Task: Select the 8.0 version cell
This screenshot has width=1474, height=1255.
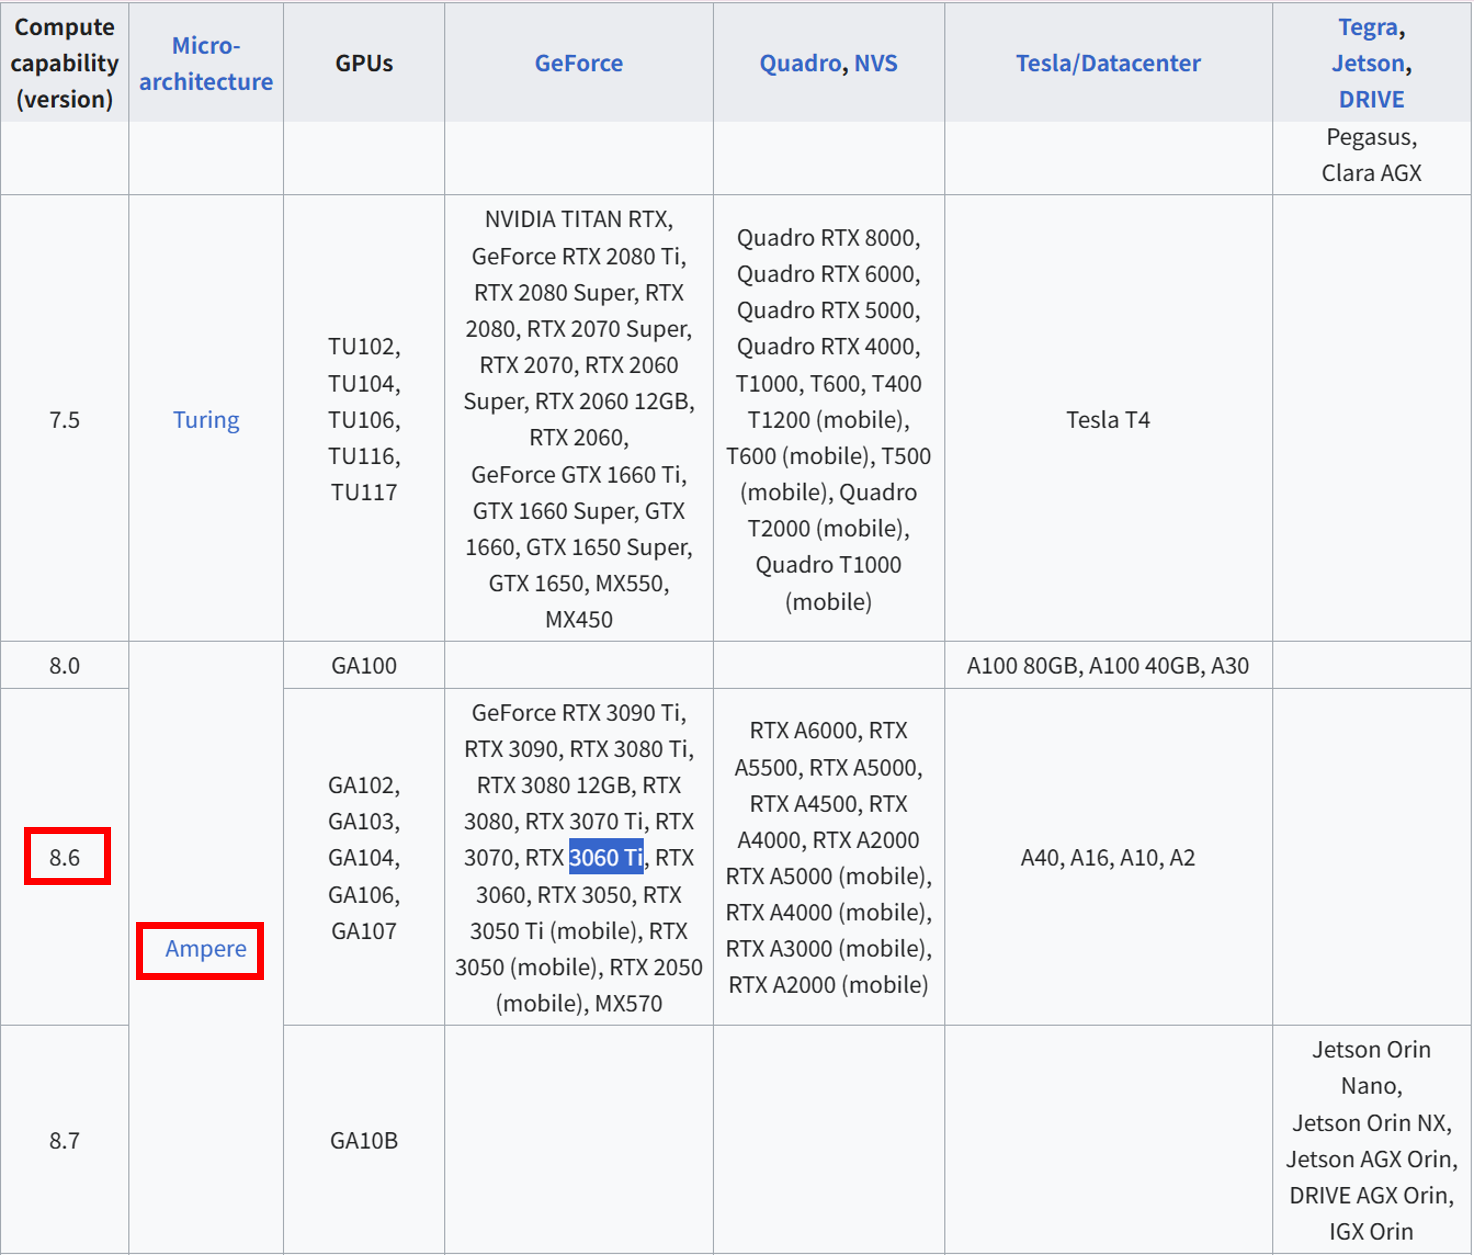Action: click(65, 665)
